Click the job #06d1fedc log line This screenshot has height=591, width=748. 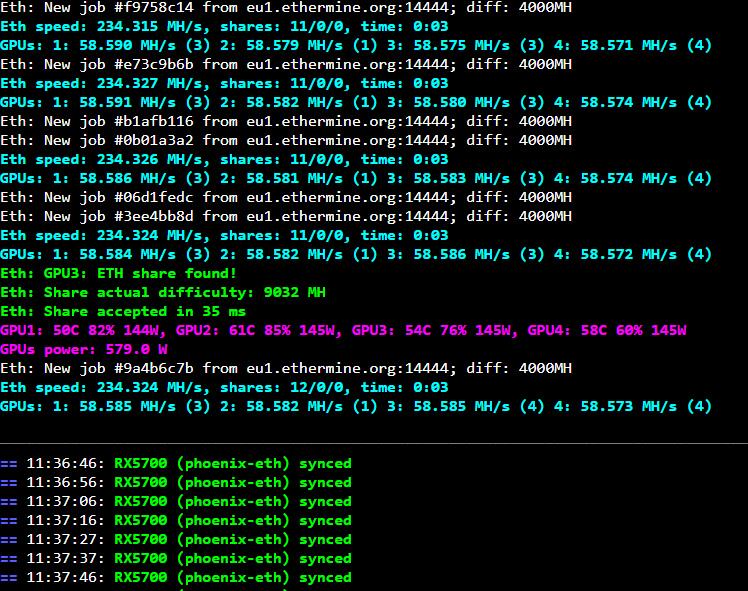[286, 197]
